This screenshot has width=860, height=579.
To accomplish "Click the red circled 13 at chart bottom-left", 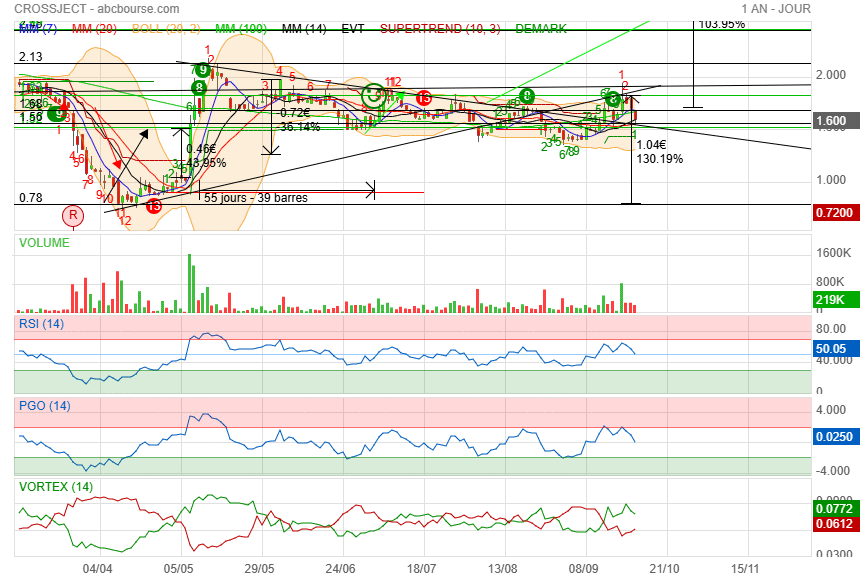I will [154, 206].
